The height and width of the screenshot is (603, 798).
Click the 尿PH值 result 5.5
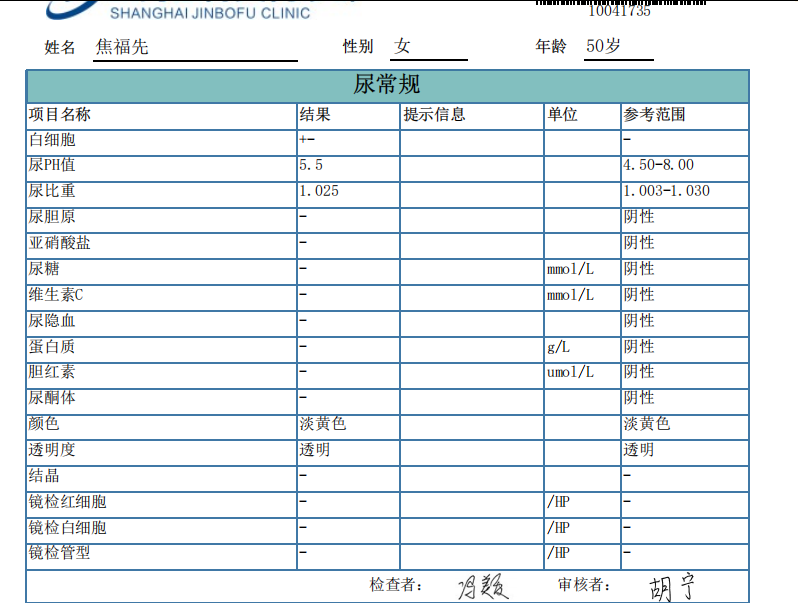click(311, 165)
